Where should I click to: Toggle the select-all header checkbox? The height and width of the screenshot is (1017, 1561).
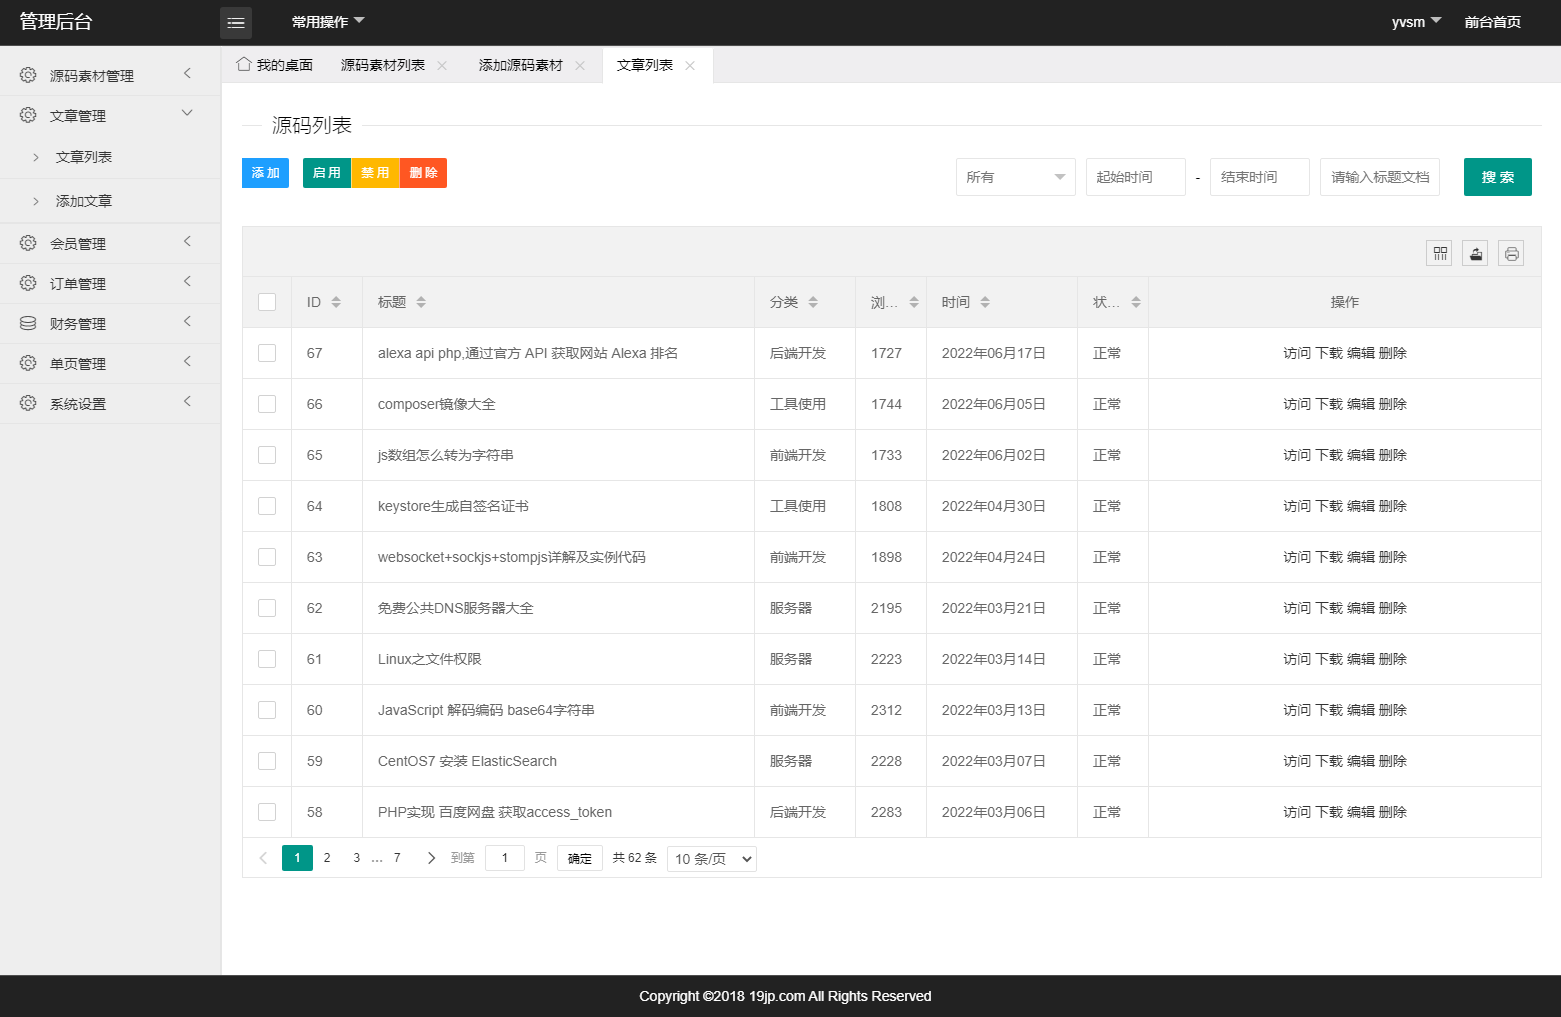click(267, 302)
